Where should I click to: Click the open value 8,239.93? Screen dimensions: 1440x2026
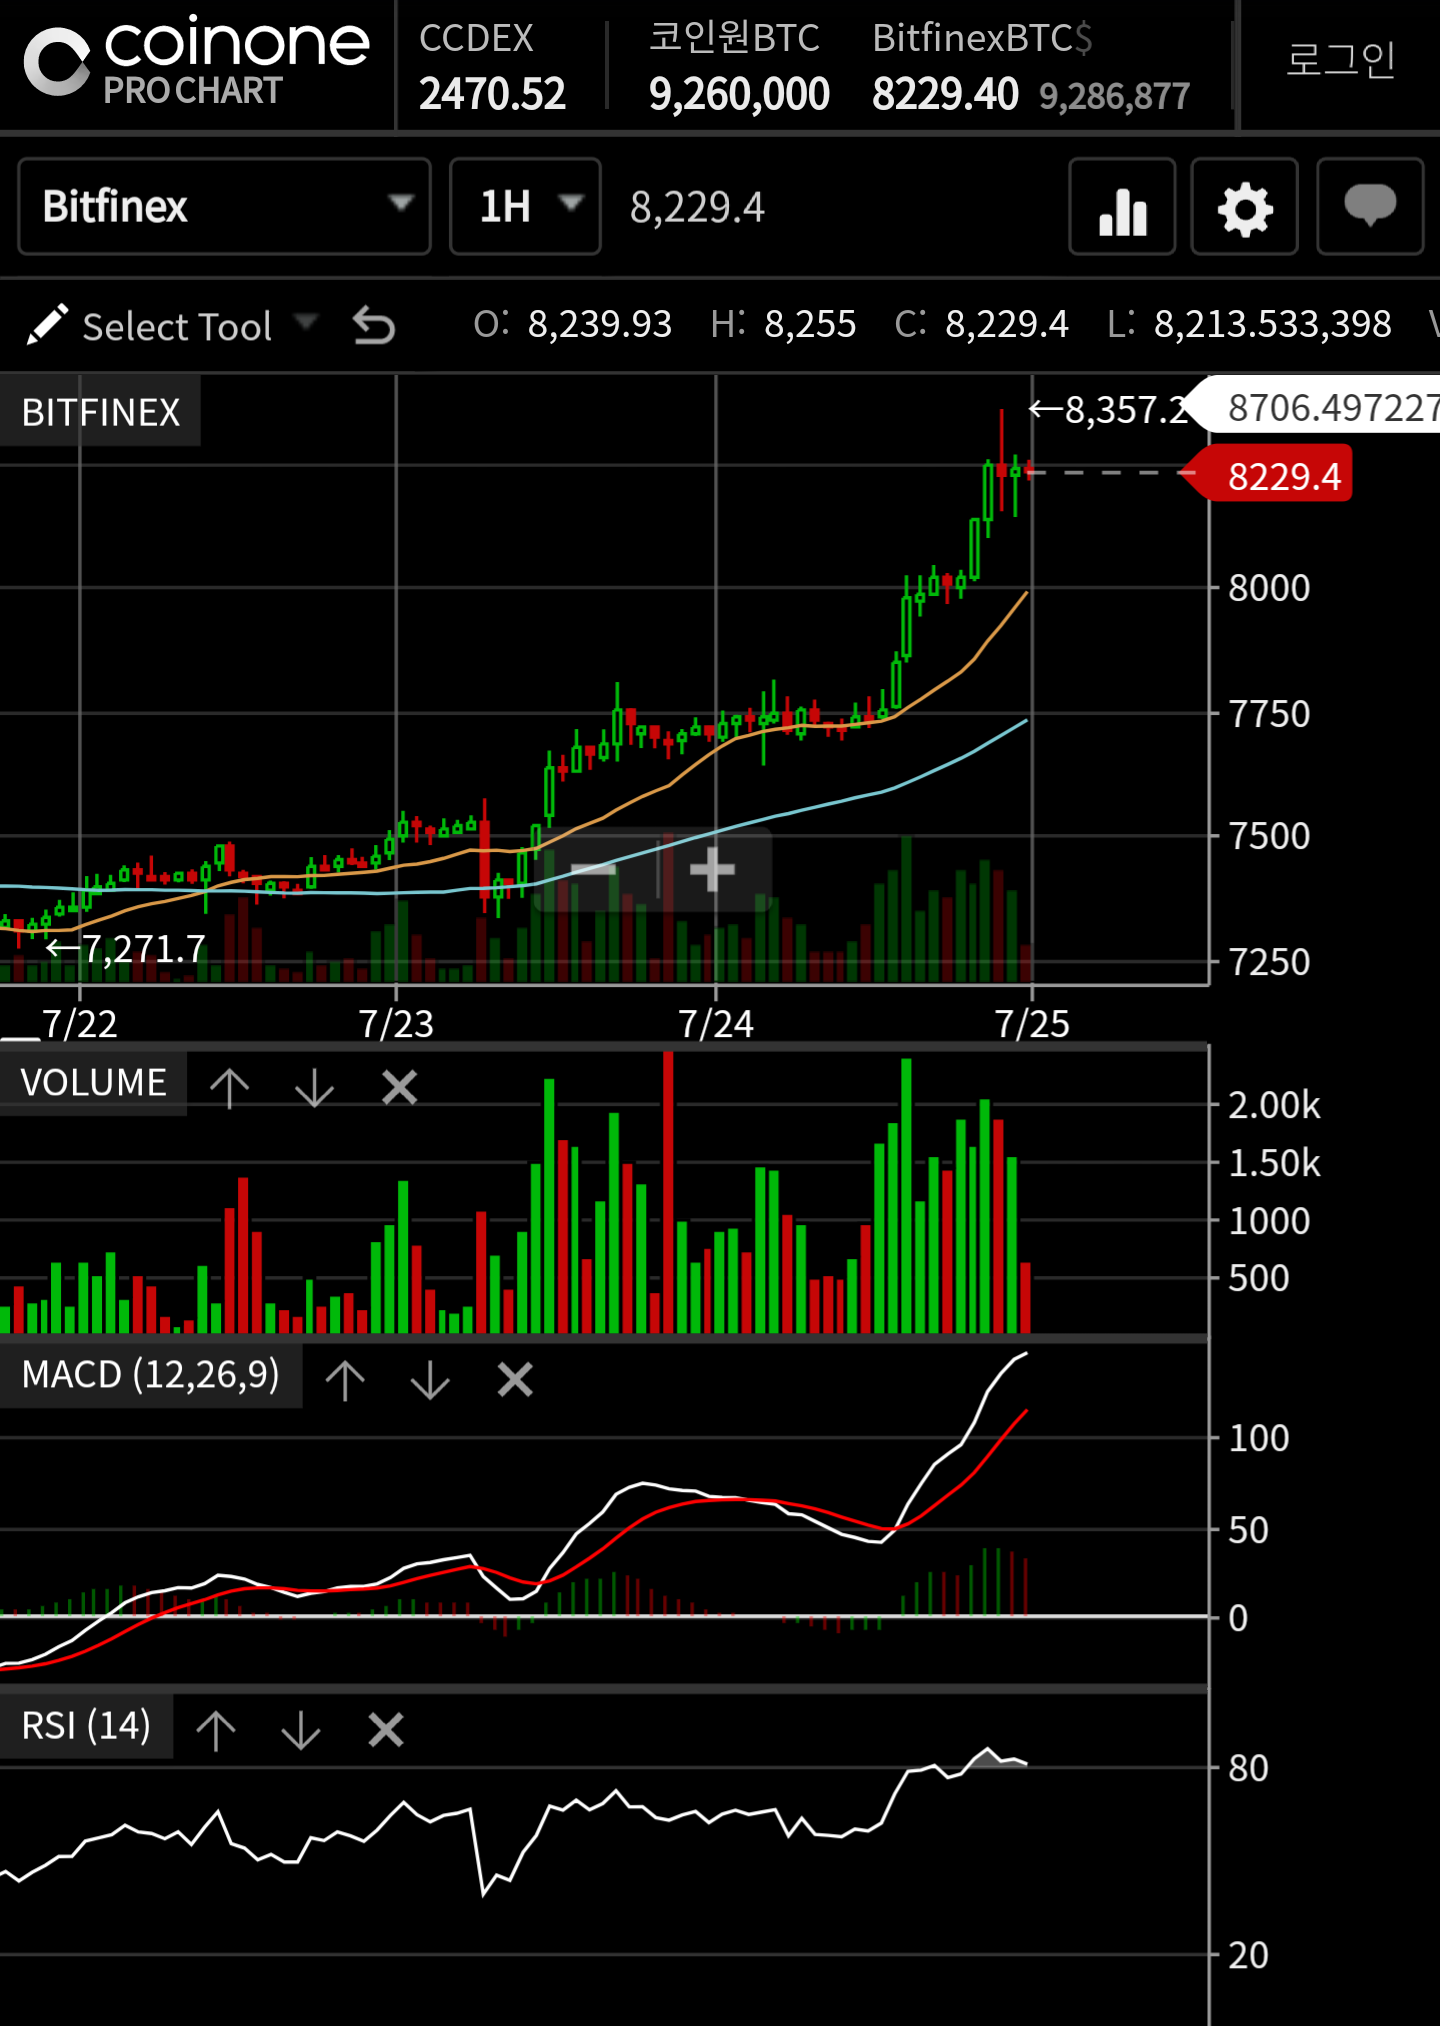click(x=600, y=324)
